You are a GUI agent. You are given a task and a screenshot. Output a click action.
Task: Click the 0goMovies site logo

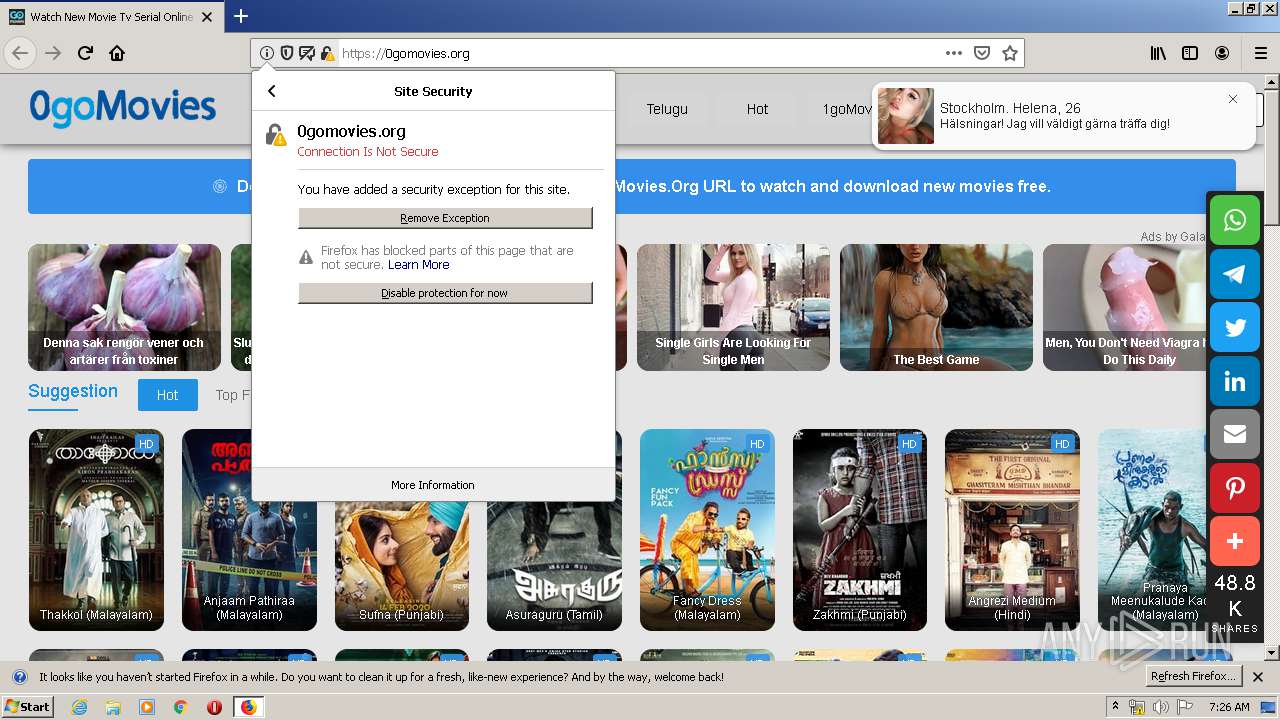pos(122,107)
